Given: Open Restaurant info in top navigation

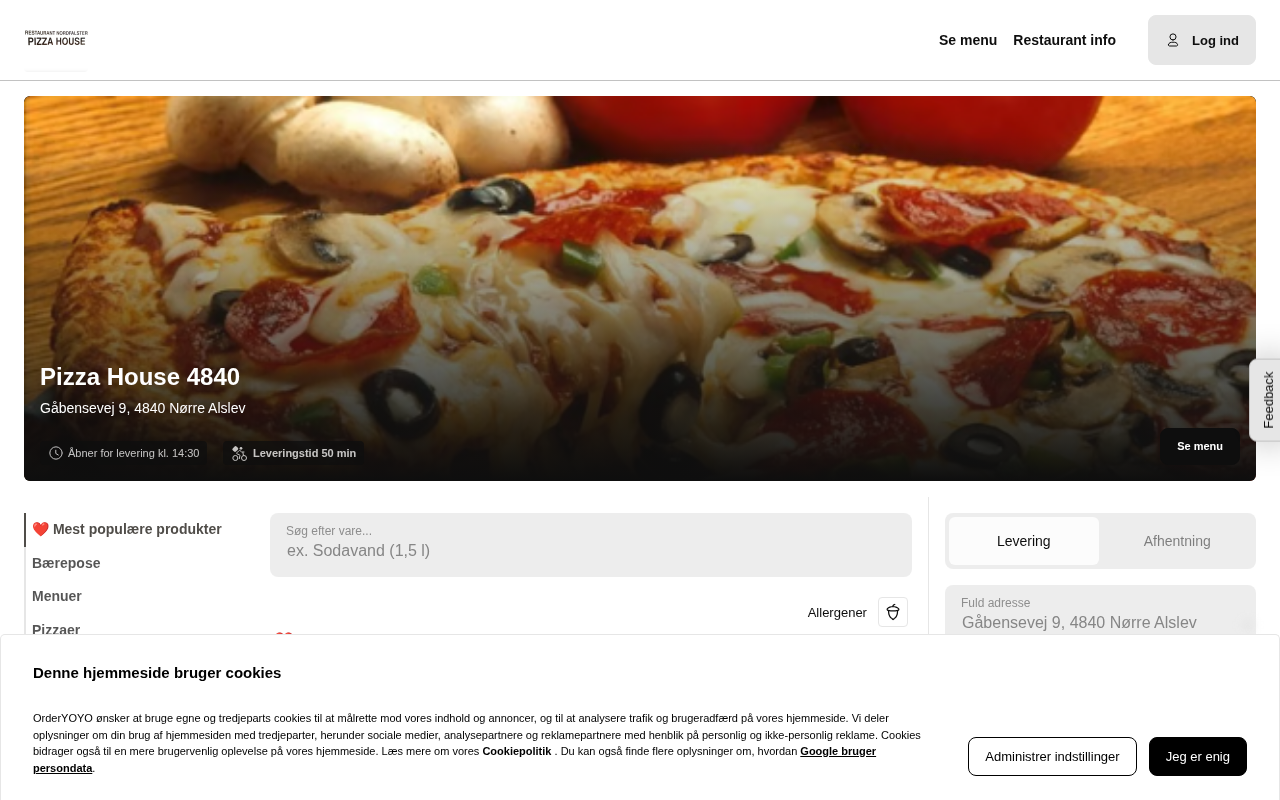Looking at the screenshot, I should click(1064, 40).
